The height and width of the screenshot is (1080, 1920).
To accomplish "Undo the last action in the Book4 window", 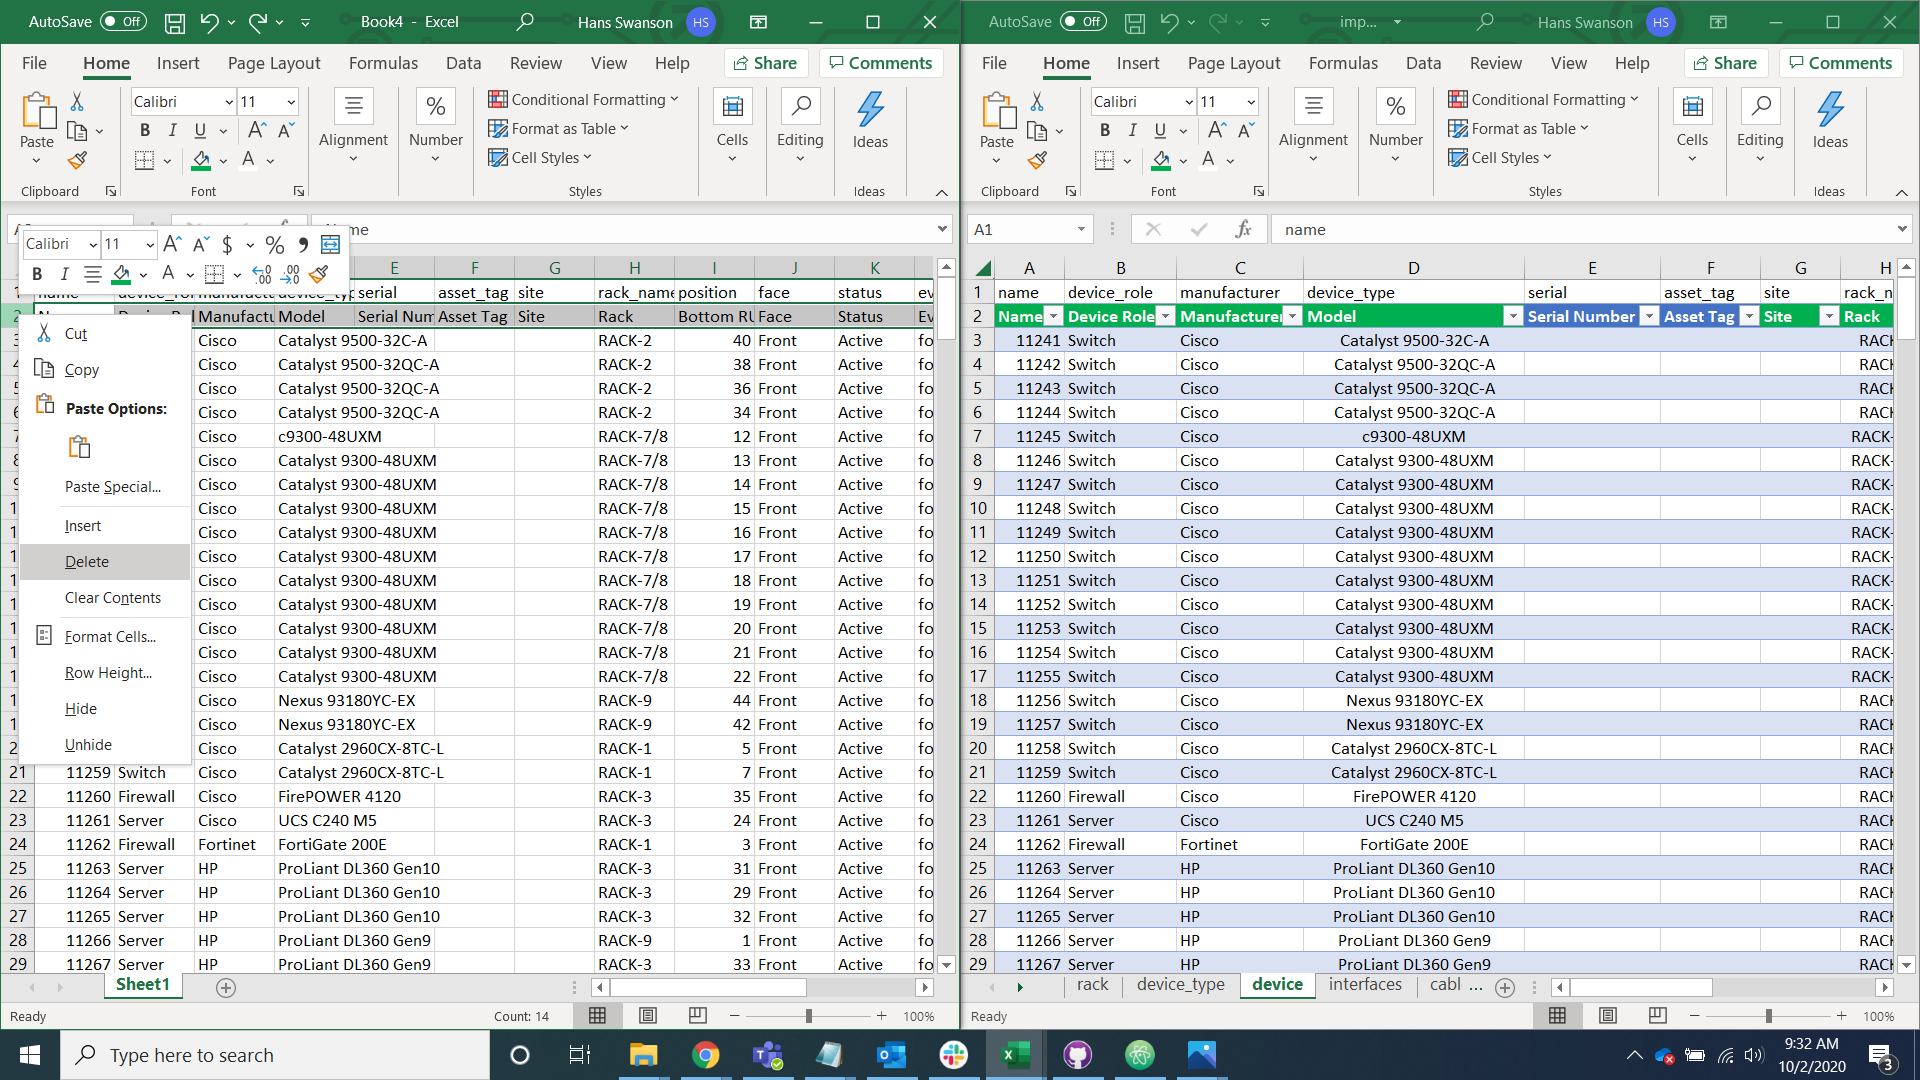I will coord(209,22).
